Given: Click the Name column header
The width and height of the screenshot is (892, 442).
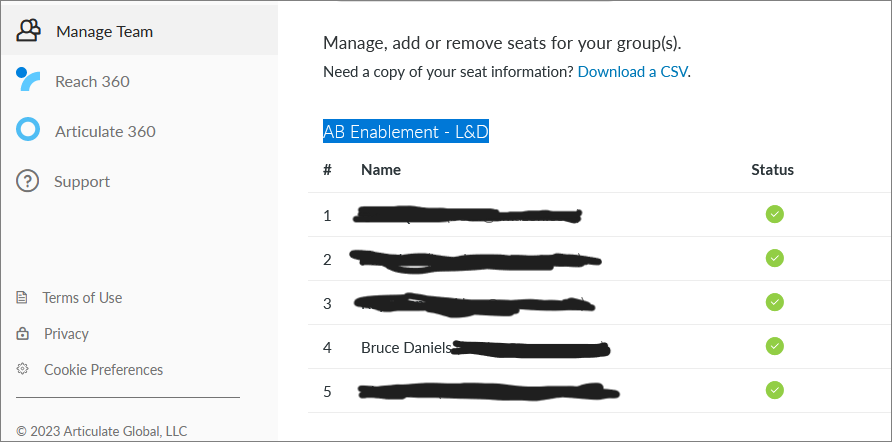Looking at the screenshot, I should click(x=381, y=170).
